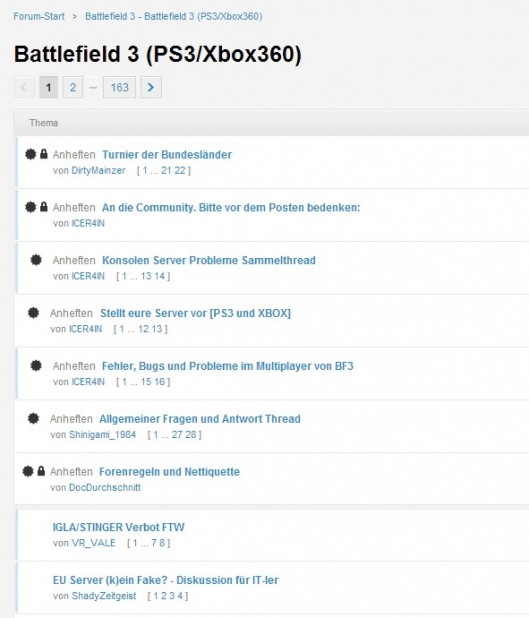The height and width of the screenshot is (618, 529).
Task: Jump to last page 163
Action: 119,87
